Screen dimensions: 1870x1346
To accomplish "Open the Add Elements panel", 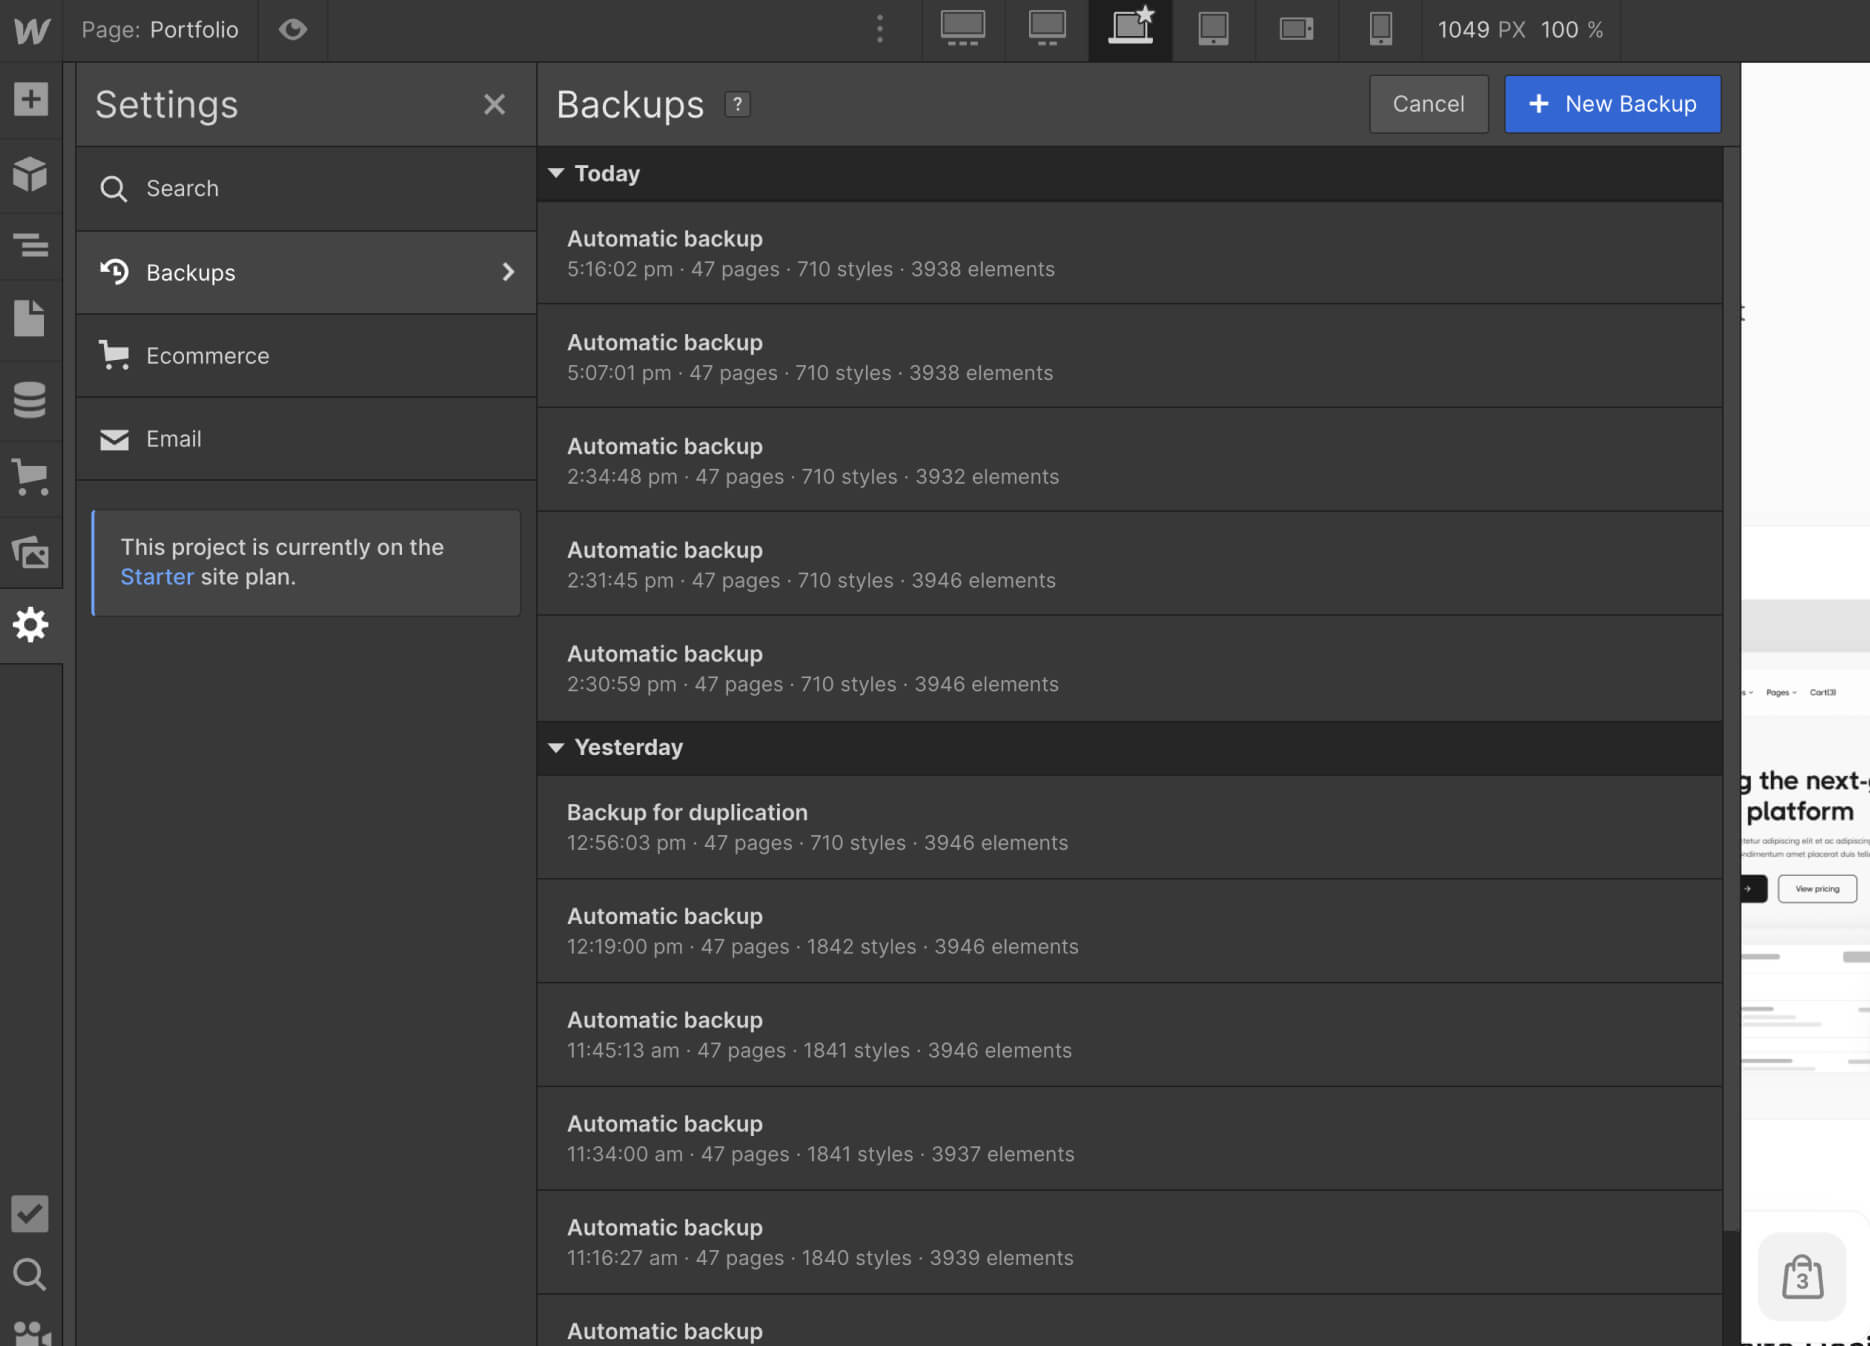I will (x=32, y=99).
